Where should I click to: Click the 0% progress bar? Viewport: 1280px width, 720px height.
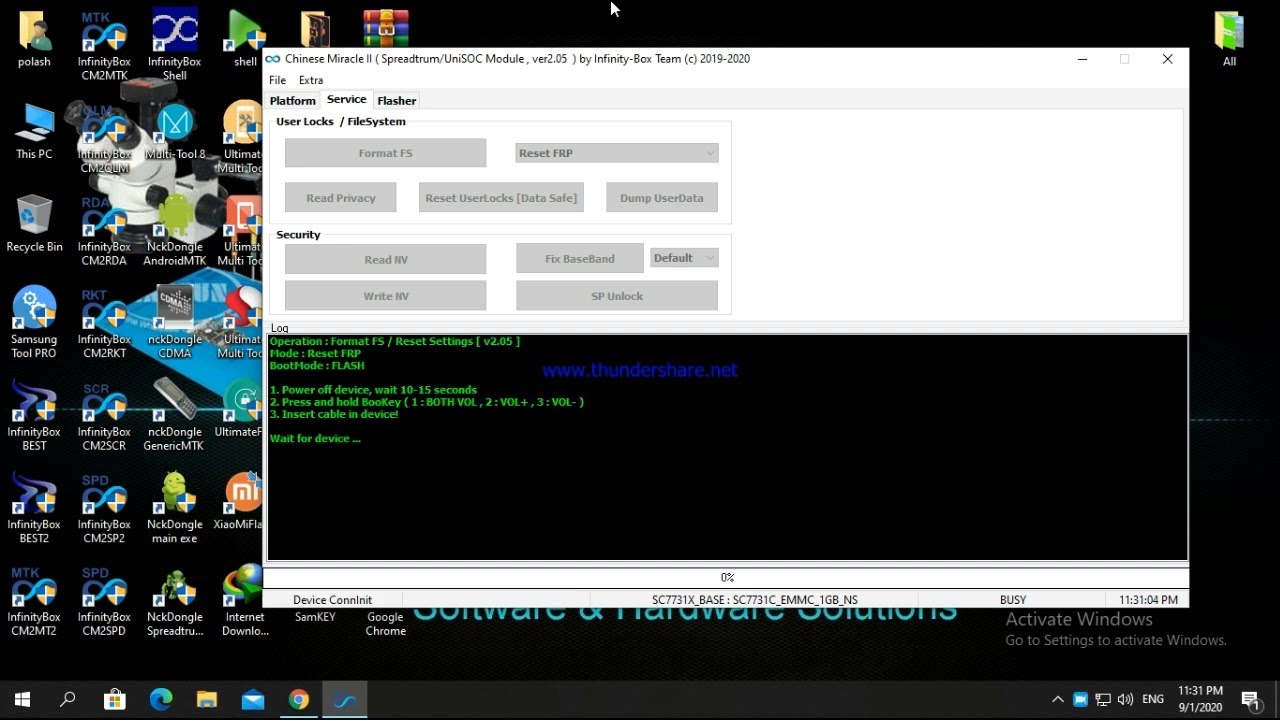[727, 577]
